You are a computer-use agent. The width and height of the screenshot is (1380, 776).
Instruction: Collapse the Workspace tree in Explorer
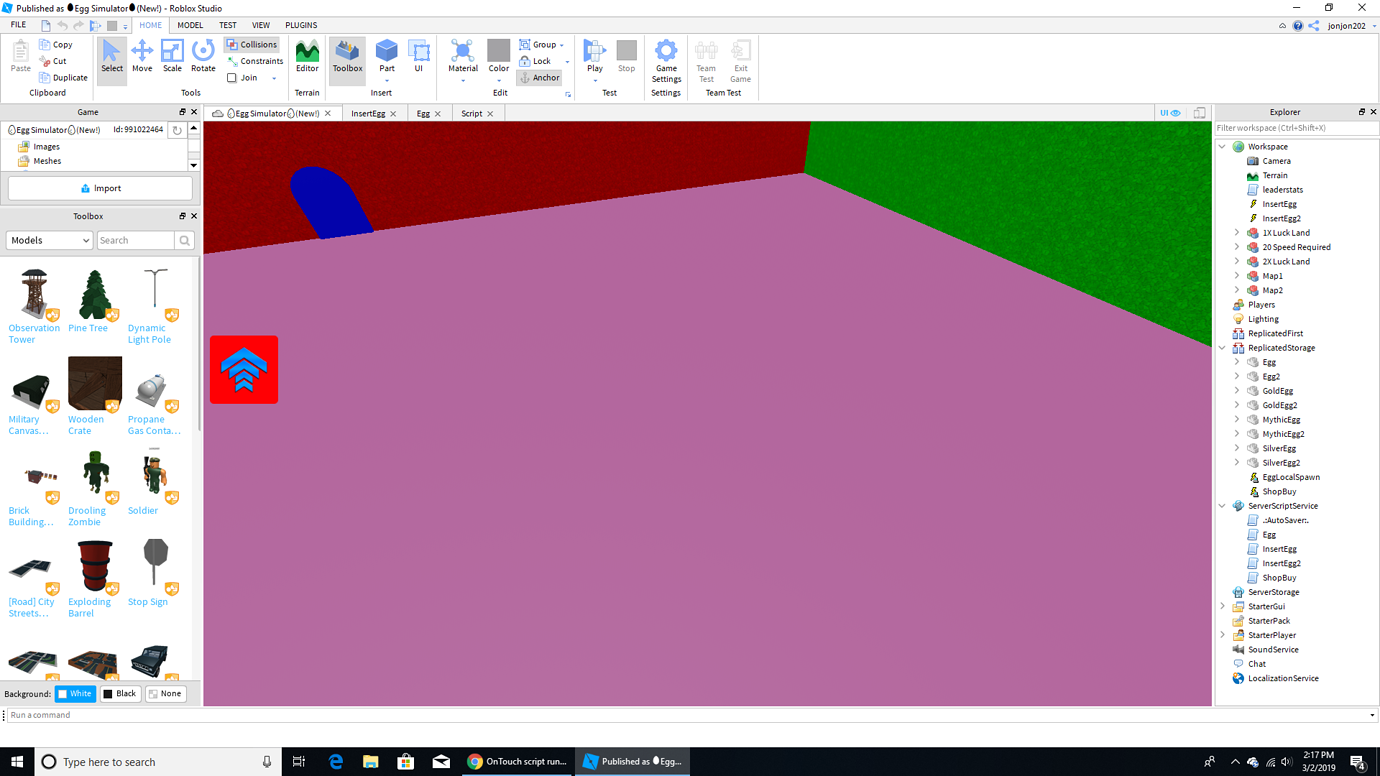pyautogui.click(x=1222, y=146)
